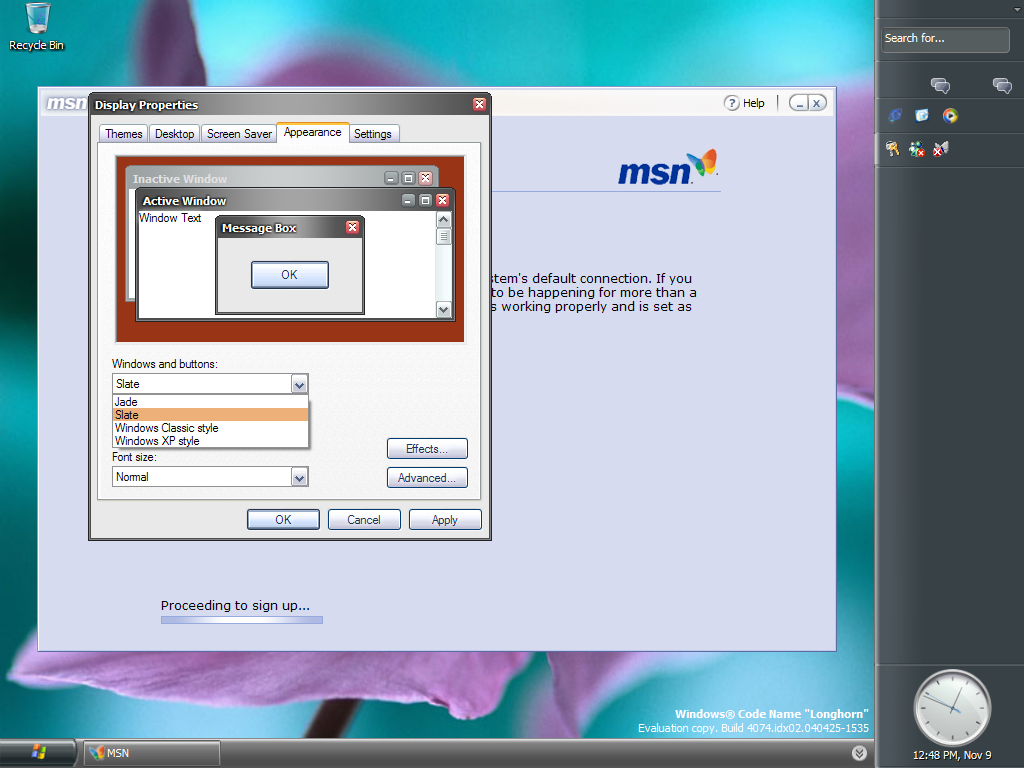This screenshot has height=768, width=1024.
Task: Switch to the Themes tab
Action: coord(124,134)
